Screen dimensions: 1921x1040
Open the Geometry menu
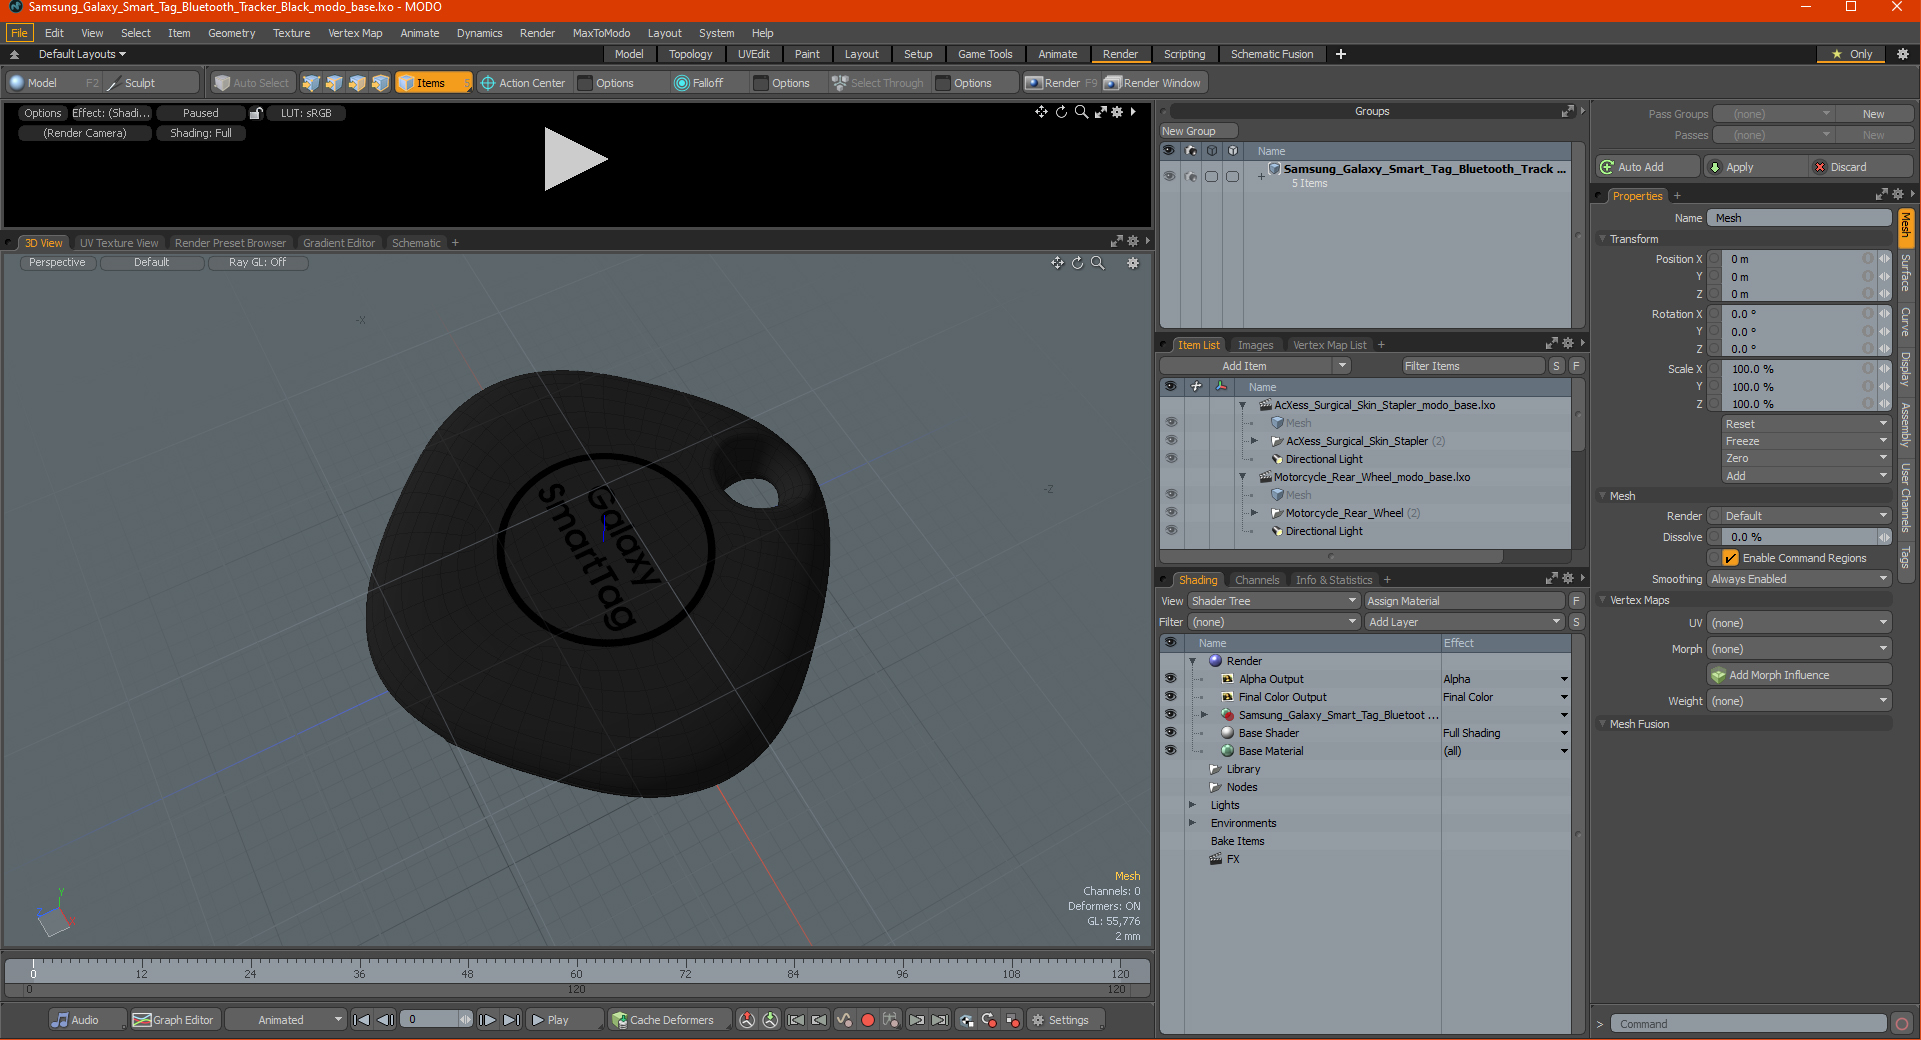pos(231,33)
